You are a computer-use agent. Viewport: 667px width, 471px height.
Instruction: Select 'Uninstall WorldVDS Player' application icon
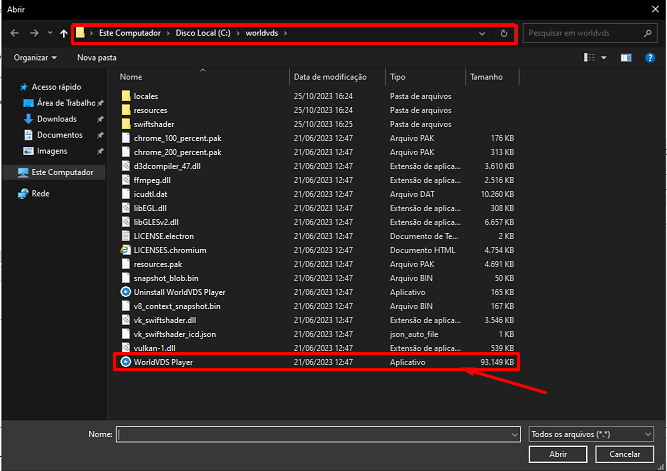coord(125,292)
